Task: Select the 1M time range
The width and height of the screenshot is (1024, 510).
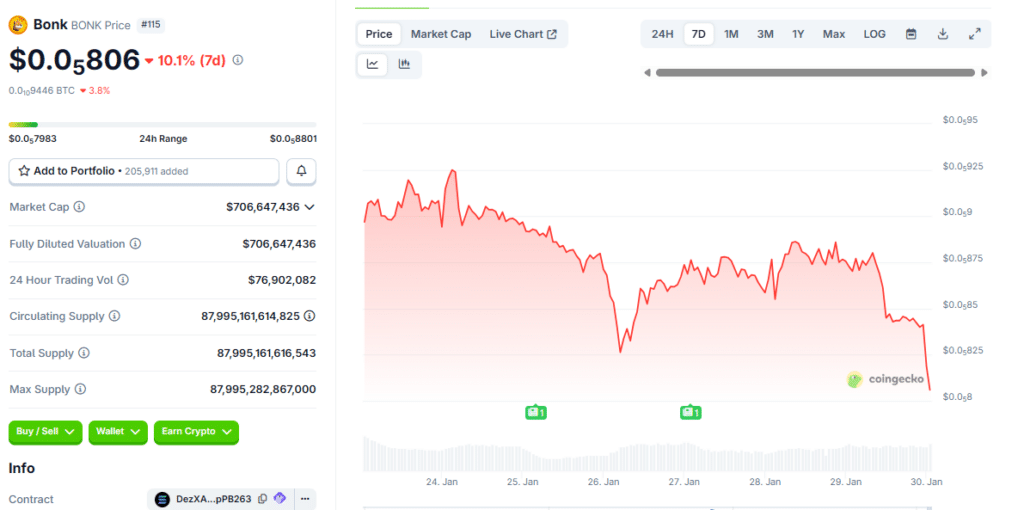Action: [x=731, y=34]
